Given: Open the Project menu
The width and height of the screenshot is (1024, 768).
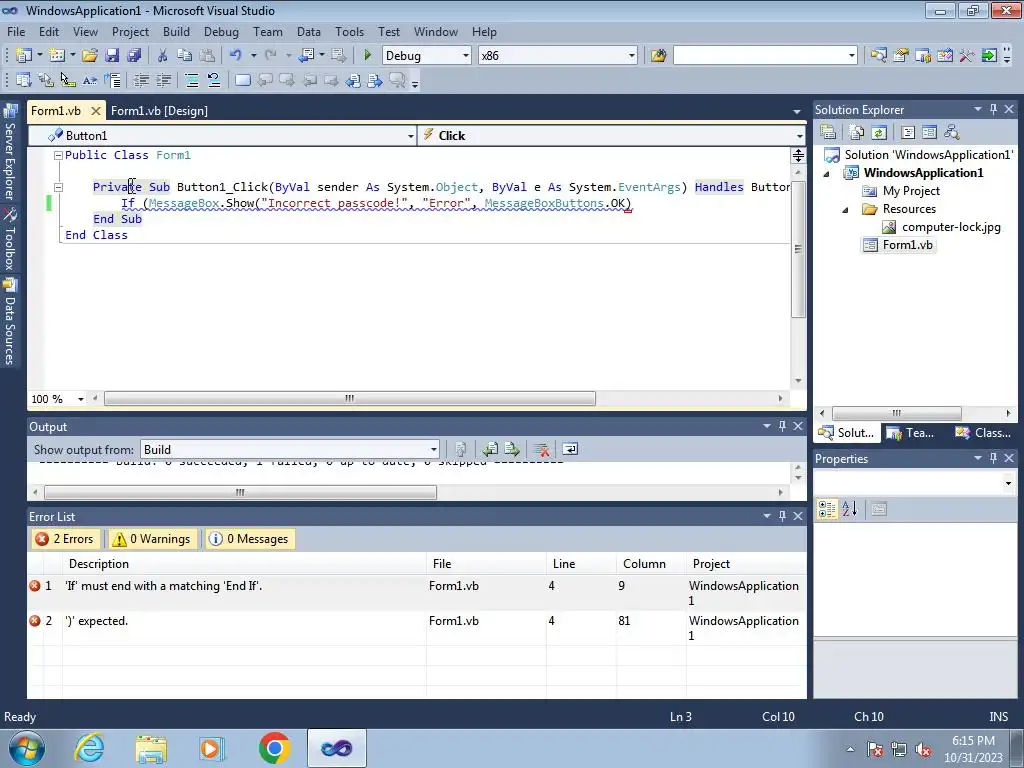Looking at the screenshot, I should [130, 31].
